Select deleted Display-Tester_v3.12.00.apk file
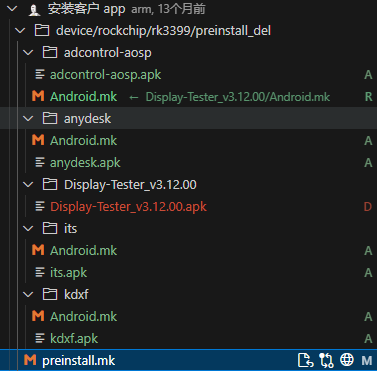Viewport: 377px width, 371px height. click(x=128, y=207)
